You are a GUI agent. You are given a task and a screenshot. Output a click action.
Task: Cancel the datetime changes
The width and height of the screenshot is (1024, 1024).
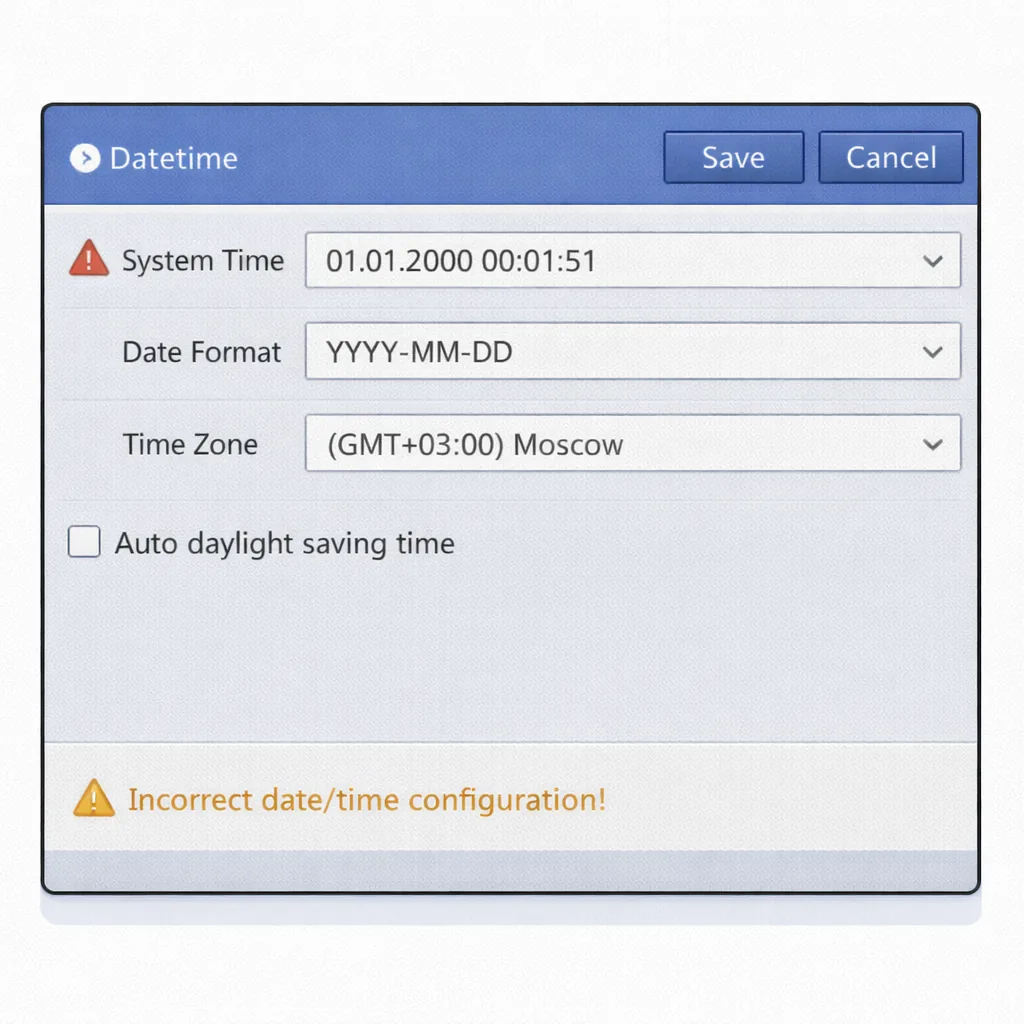891,157
